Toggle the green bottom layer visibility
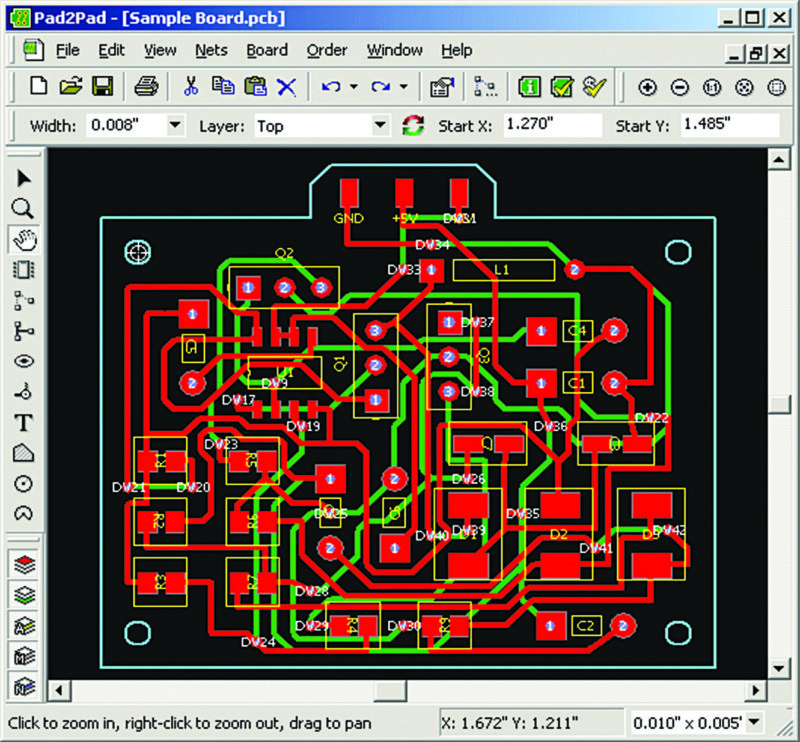The height and width of the screenshot is (742, 800). [x=23, y=594]
